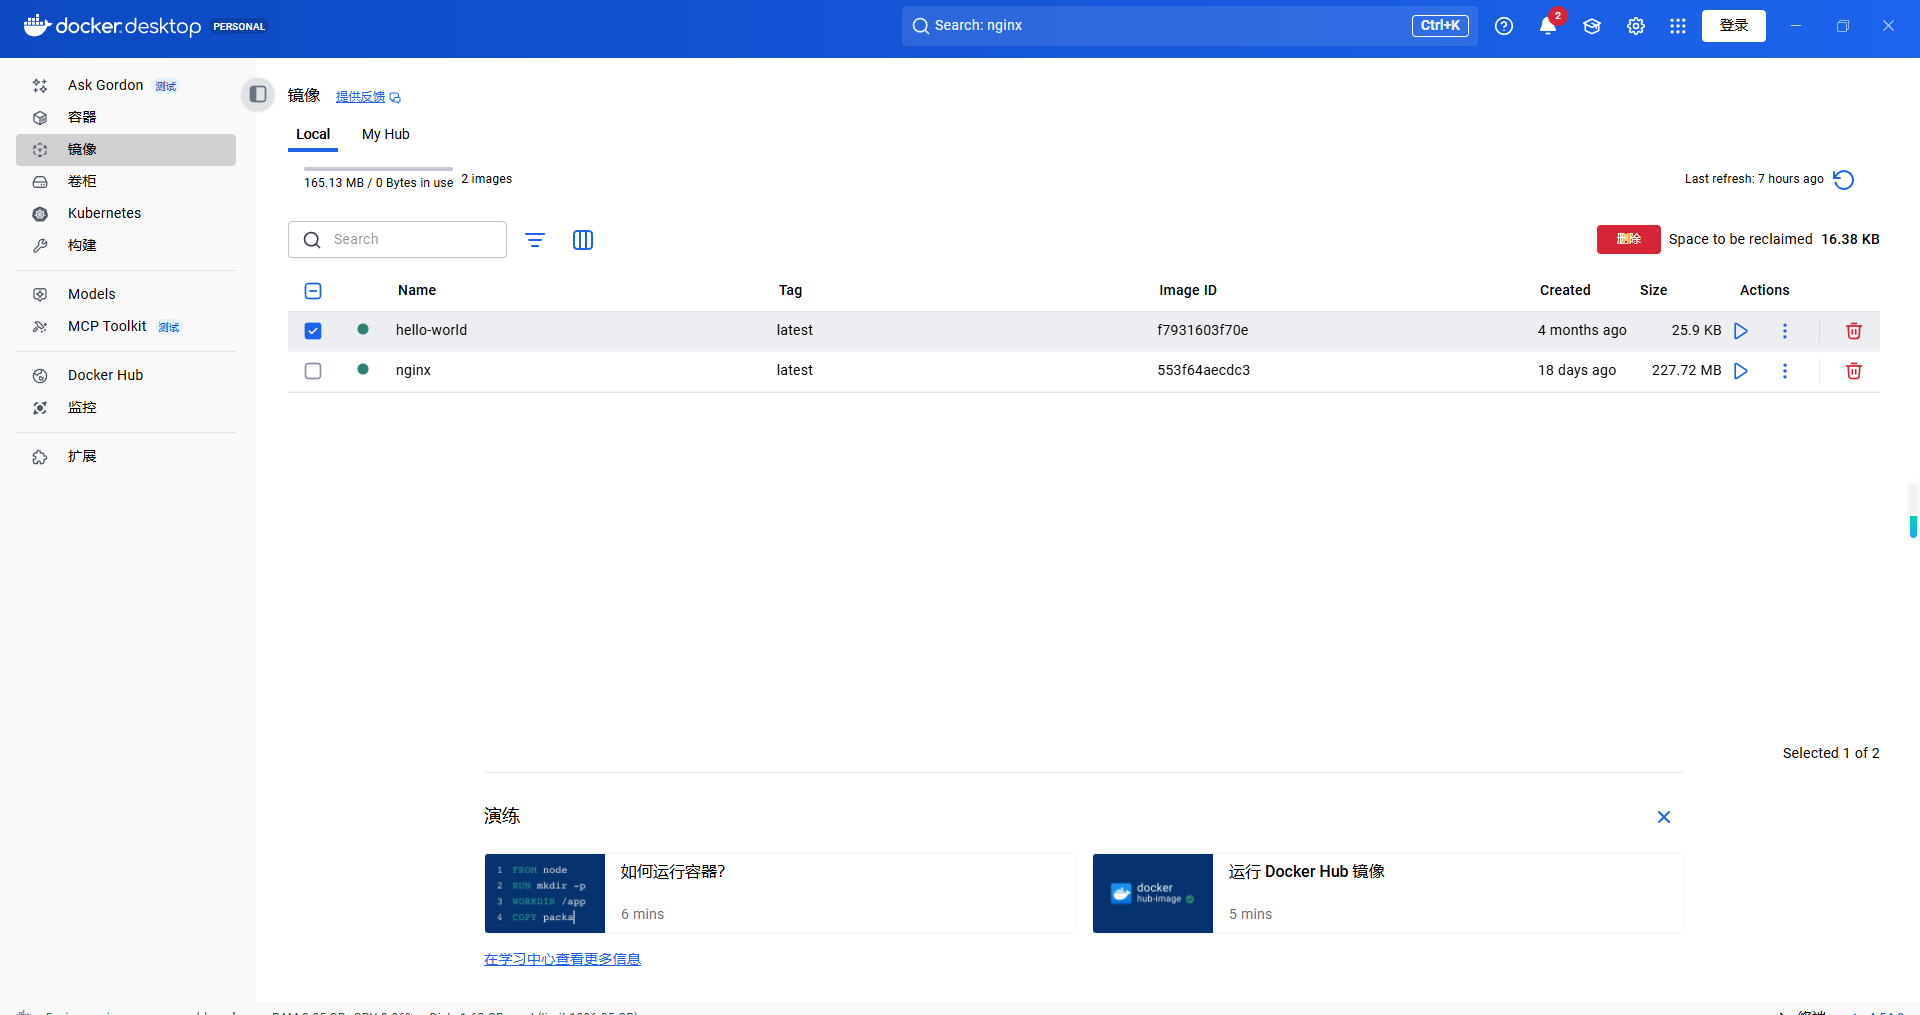Image resolution: width=1920 pixels, height=1015 pixels.
Task: Open more actions for nginx
Action: pos(1785,371)
